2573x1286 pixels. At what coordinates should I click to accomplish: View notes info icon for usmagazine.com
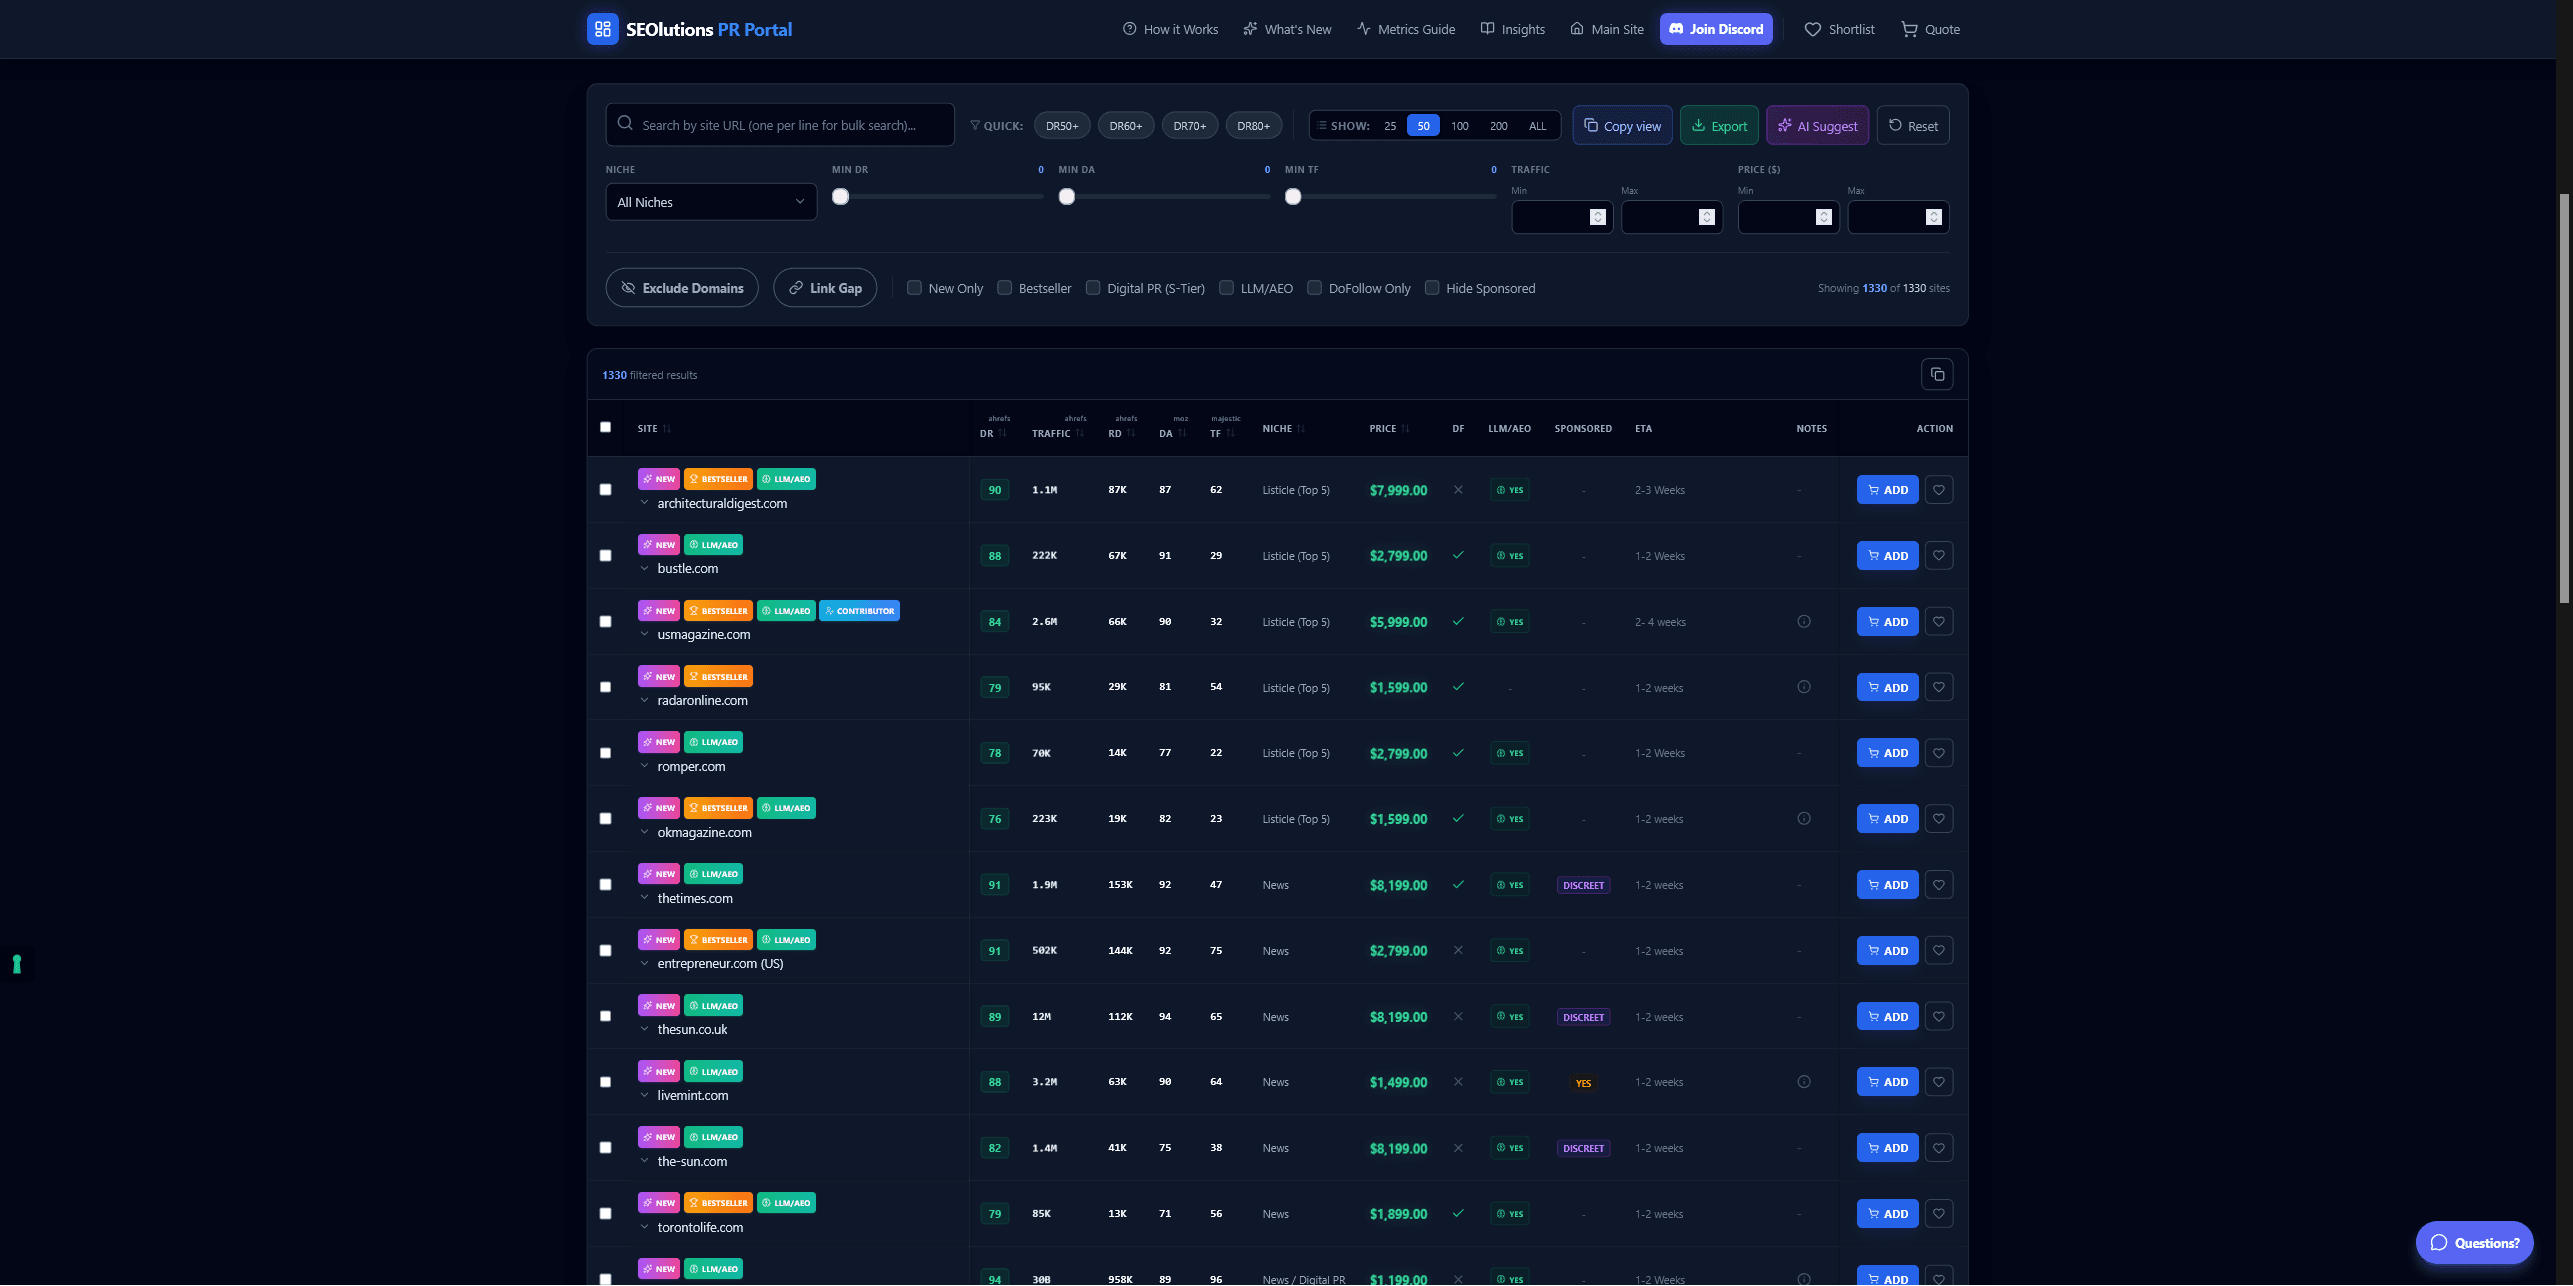click(1804, 622)
